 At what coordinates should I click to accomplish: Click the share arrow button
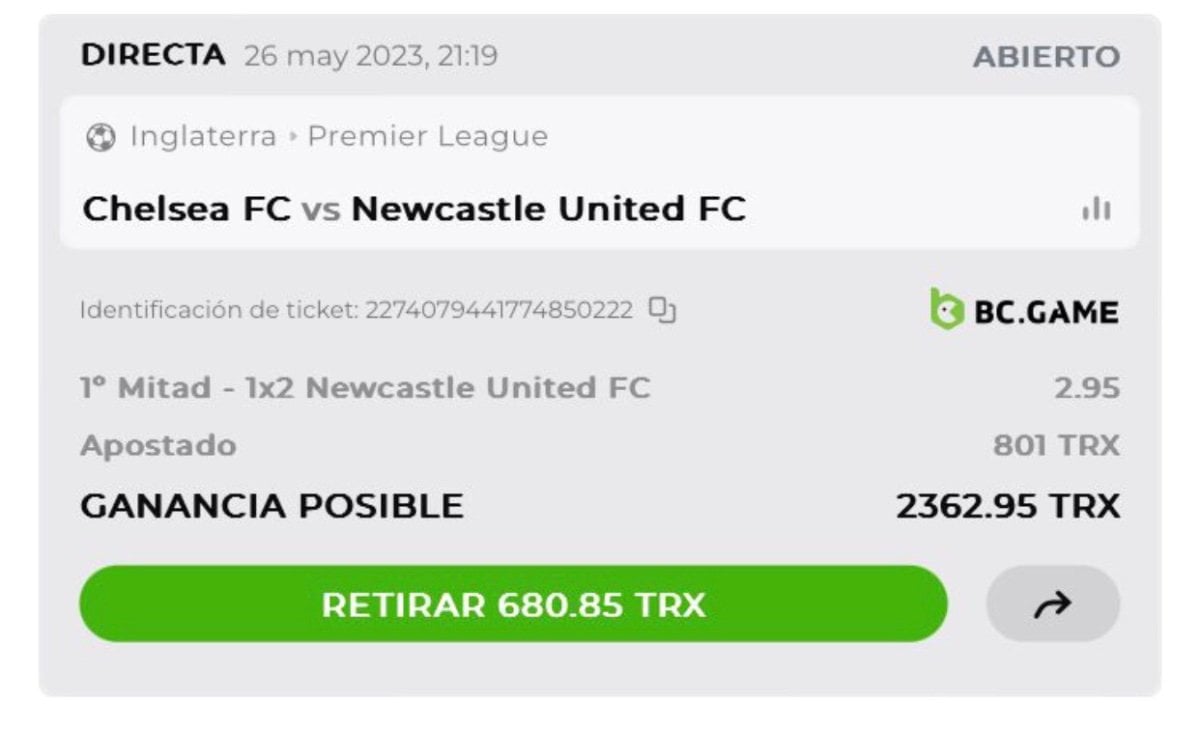[x=1053, y=603]
